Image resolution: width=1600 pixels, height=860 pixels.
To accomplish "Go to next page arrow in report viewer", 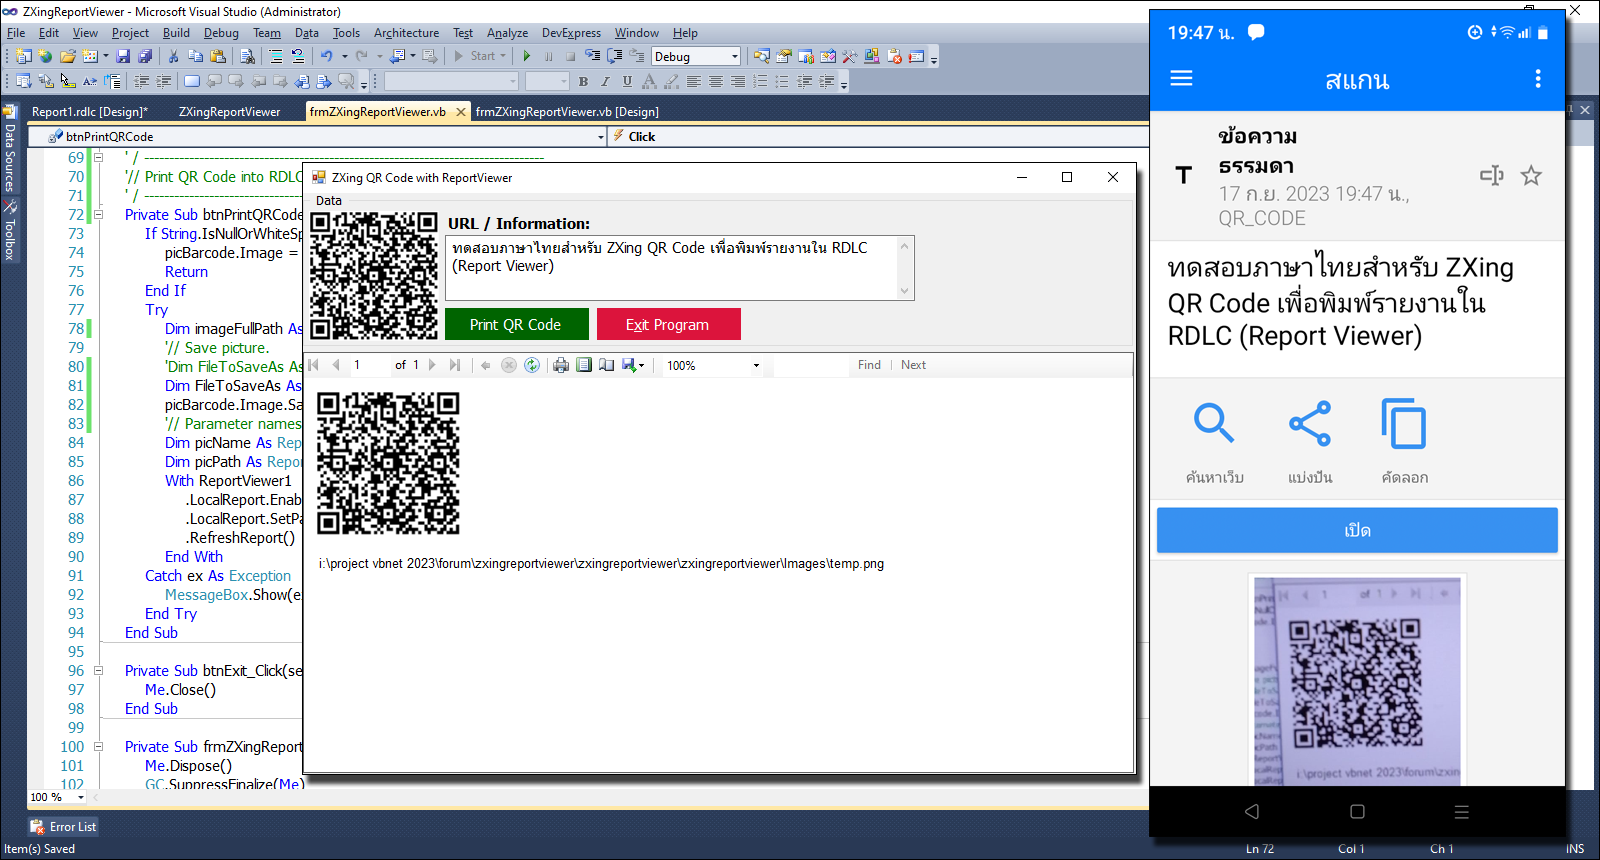I will (432, 365).
